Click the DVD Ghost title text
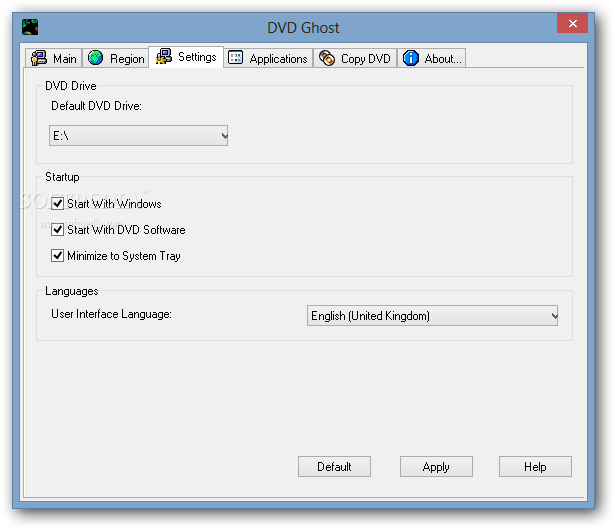The height and width of the screenshot is (529, 615). click(x=303, y=28)
